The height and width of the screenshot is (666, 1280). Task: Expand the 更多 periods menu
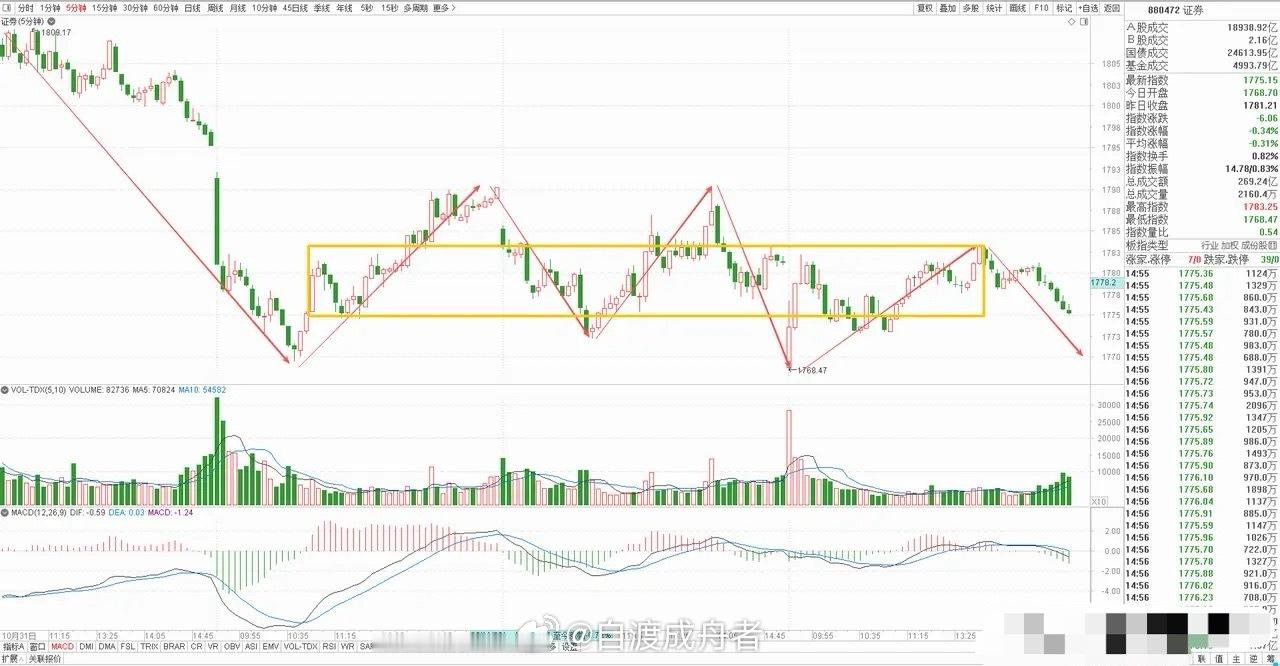point(444,8)
